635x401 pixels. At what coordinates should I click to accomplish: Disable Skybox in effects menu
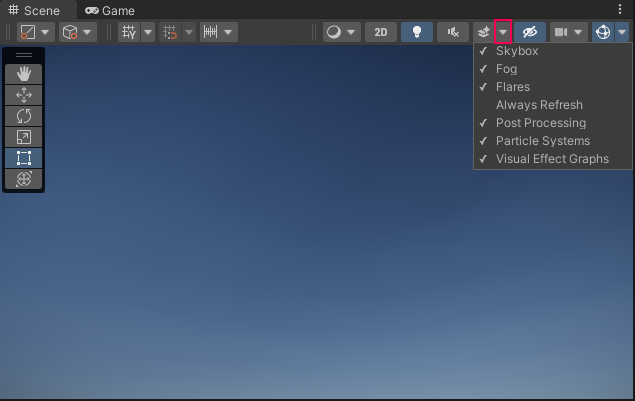coord(517,51)
